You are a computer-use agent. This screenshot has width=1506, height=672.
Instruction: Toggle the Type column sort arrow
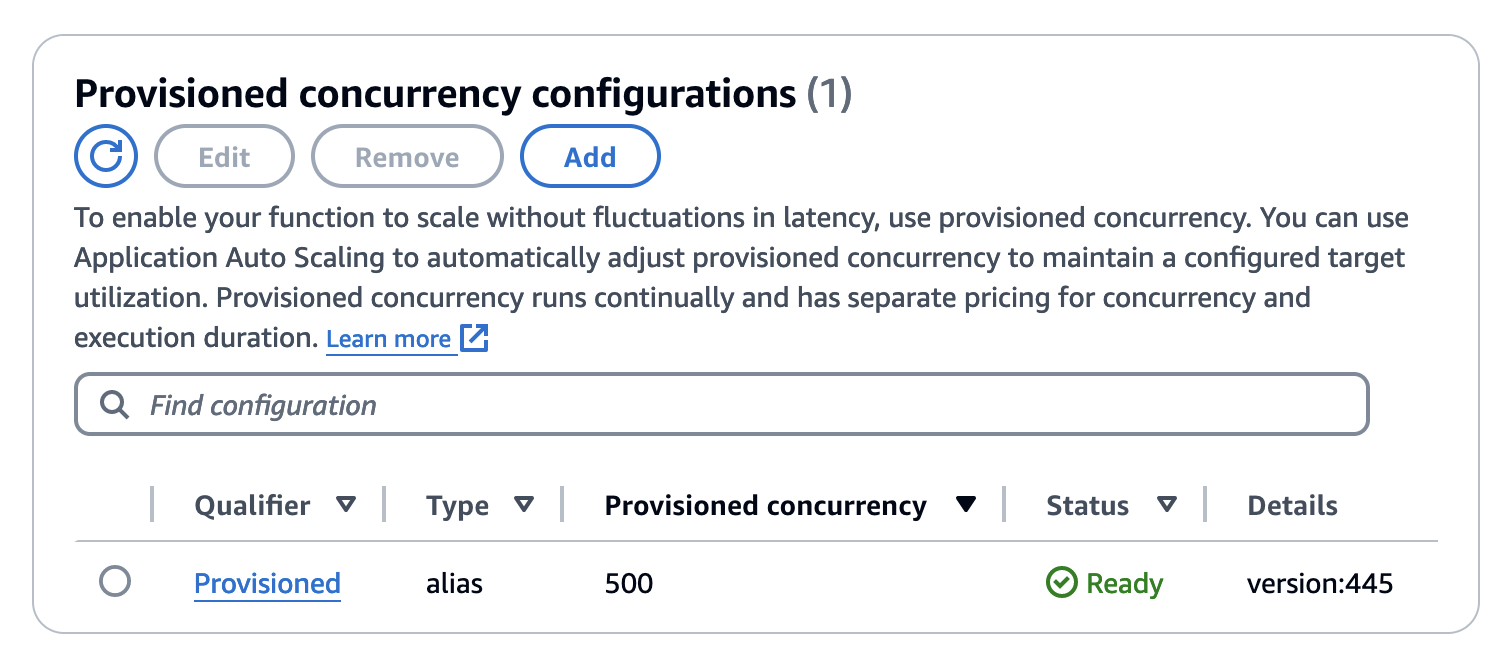point(523,505)
